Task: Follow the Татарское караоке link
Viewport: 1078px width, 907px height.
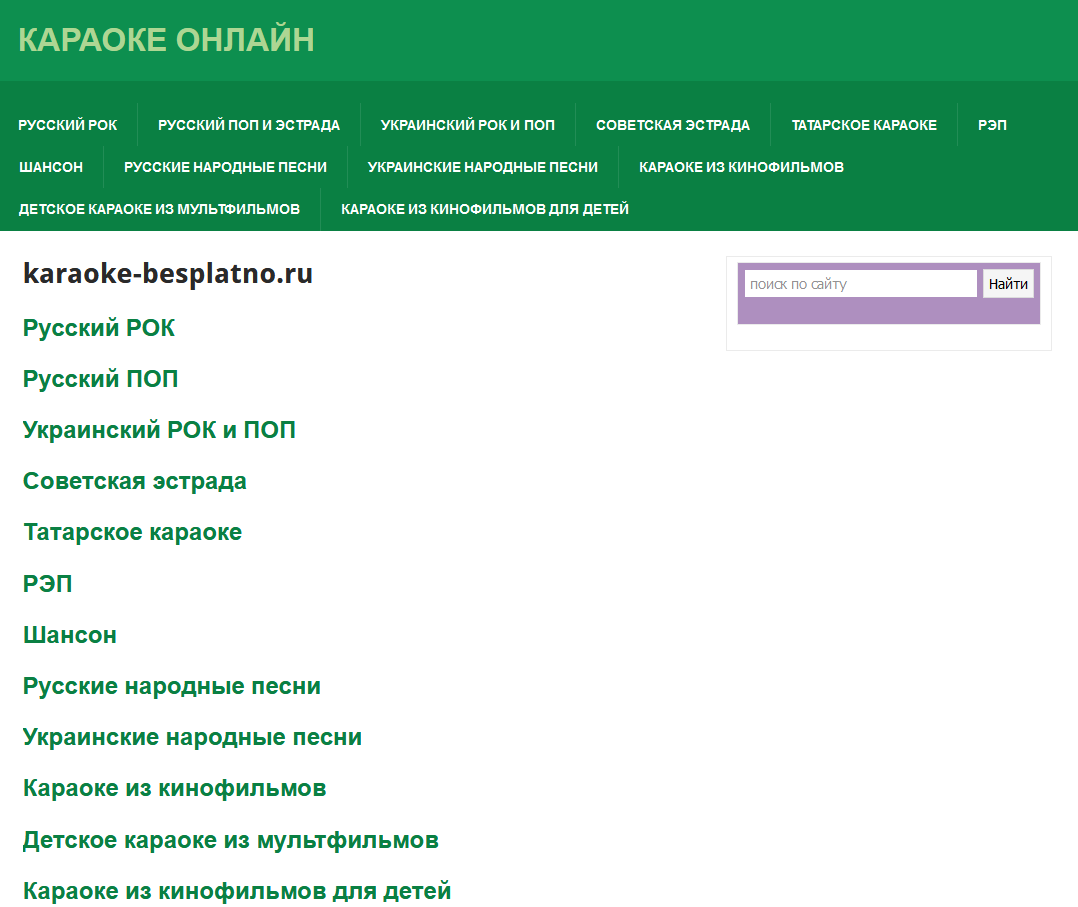Action: point(132,532)
